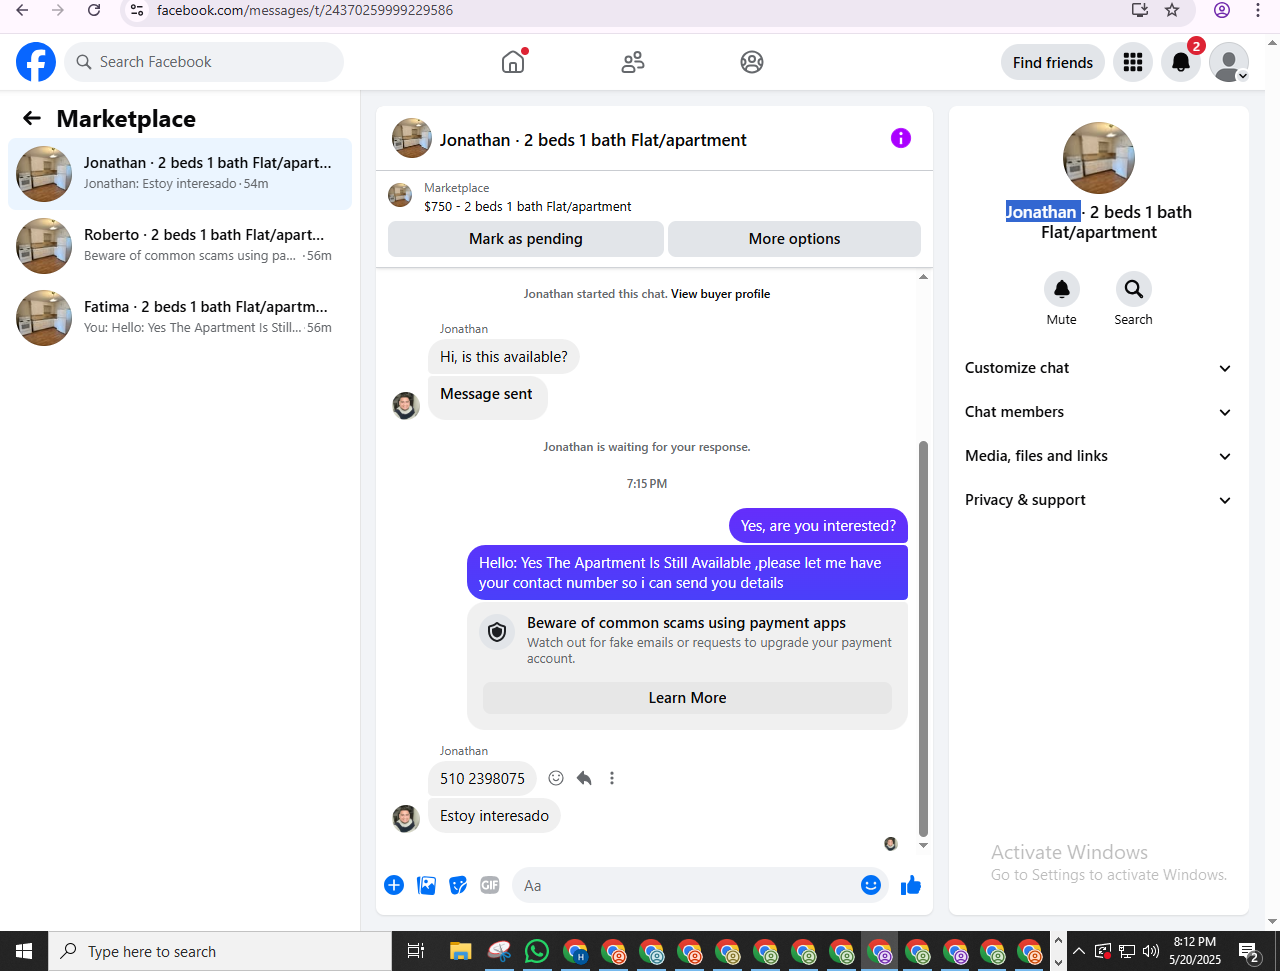Go back with Marketplace back arrow
The height and width of the screenshot is (971, 1280).
(32, 119)
